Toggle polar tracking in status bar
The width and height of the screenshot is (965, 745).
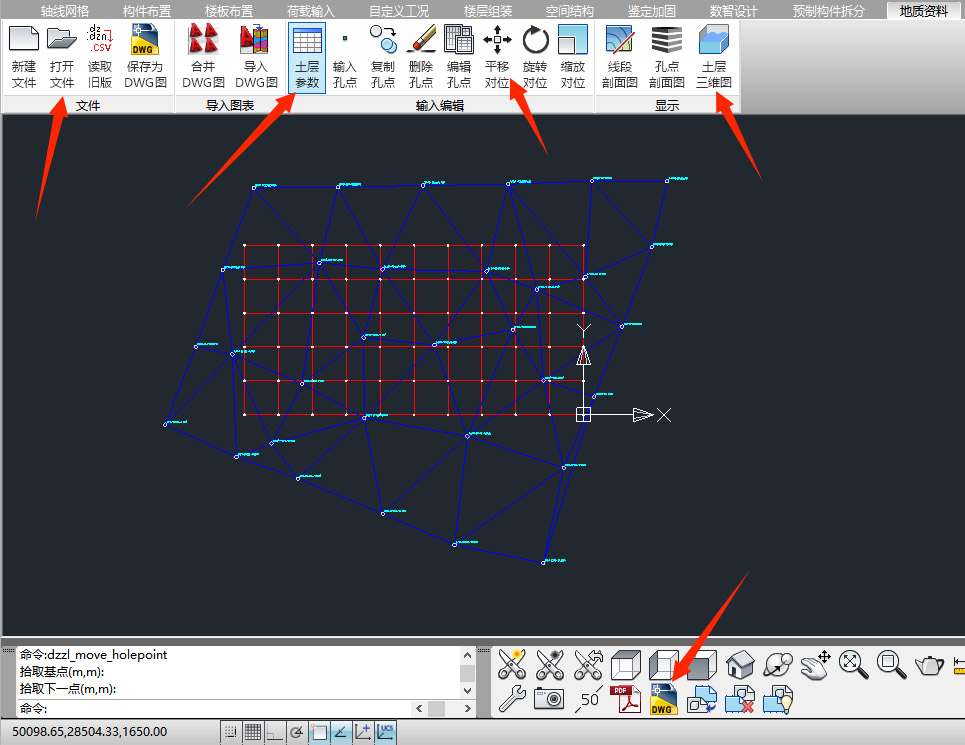(297, 732)
